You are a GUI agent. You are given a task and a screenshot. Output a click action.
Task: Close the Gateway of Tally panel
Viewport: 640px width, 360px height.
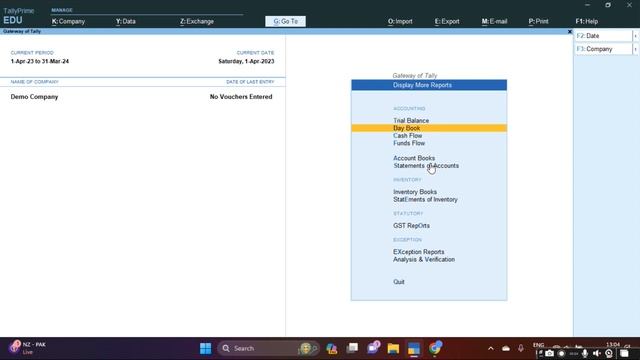coord(570,31)
